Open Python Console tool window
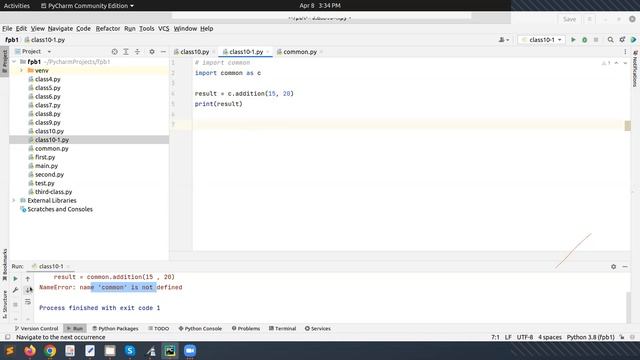This screenshot has height=360, width=640. [200, 329]
